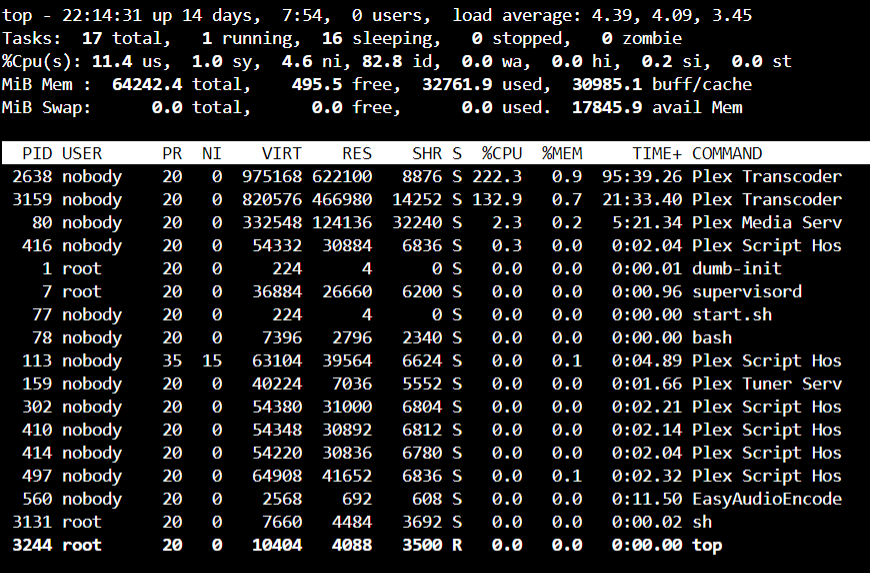Click the EasyAudioEncode command entry
This screenshot has width=870, height=573.
point(767,499)
